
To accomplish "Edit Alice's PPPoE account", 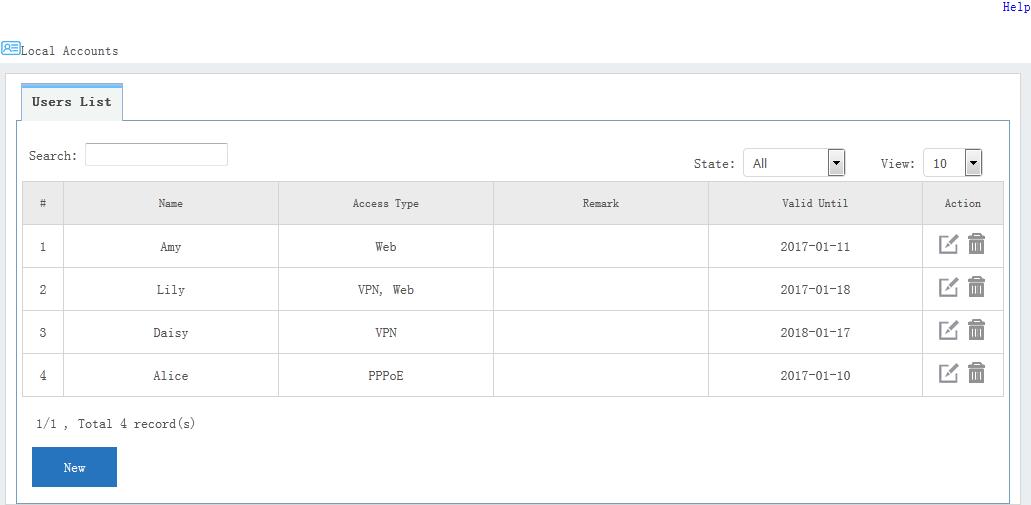I will 948,374.
